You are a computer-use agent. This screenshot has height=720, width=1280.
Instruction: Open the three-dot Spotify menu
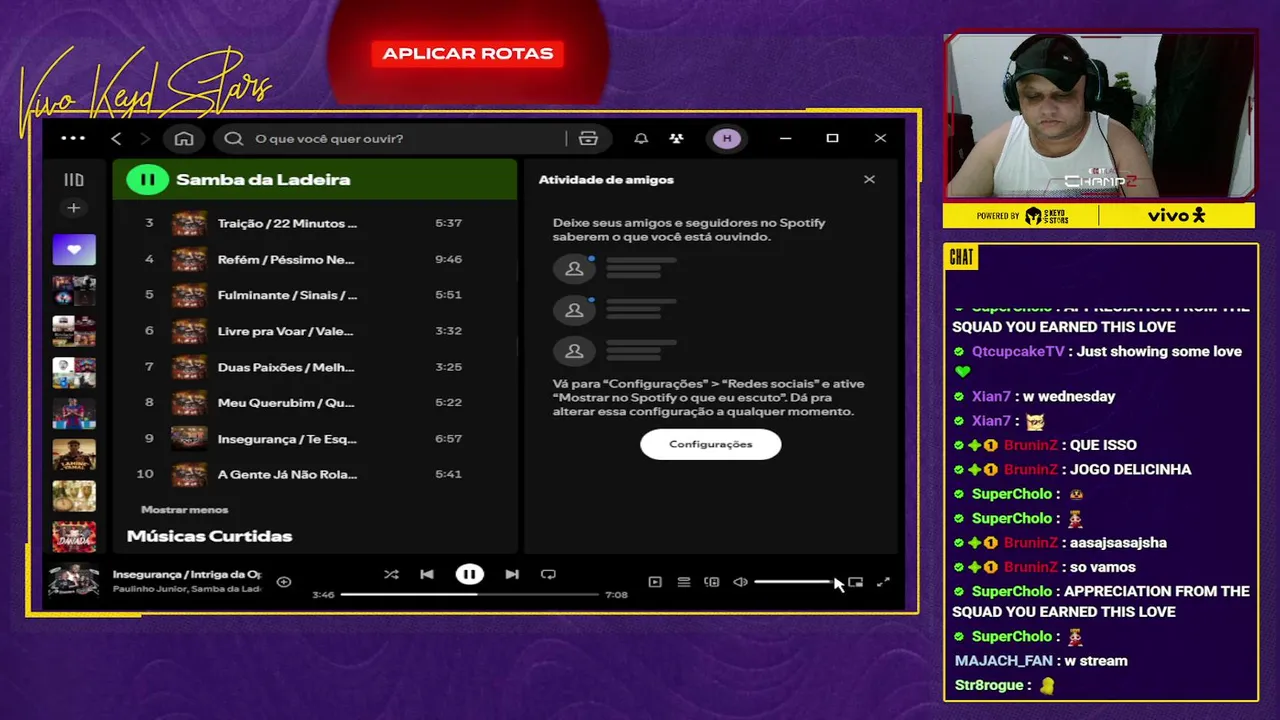(73, 138)
